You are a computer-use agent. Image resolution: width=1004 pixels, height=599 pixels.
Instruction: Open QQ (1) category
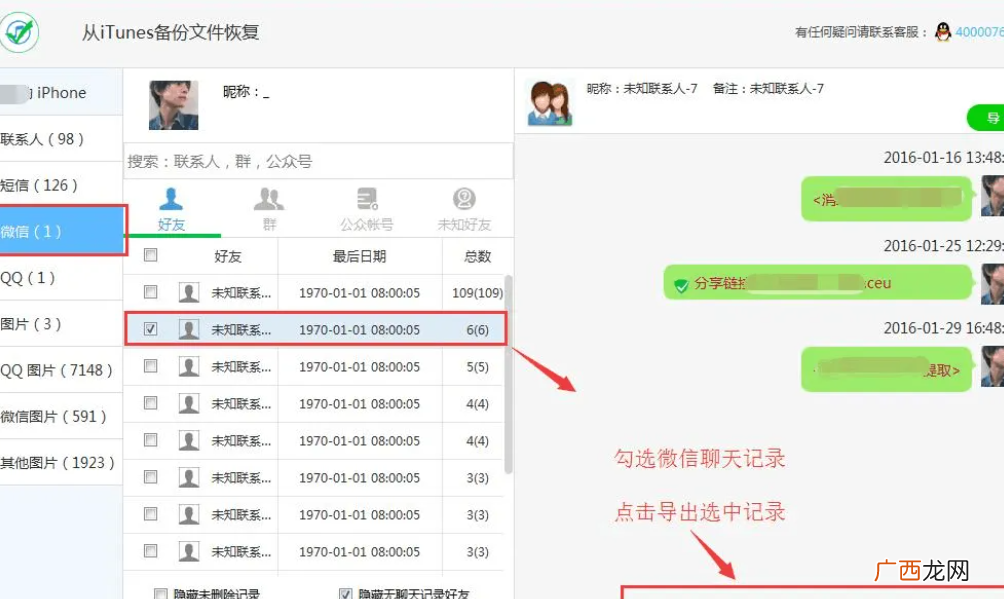(61, 277)
